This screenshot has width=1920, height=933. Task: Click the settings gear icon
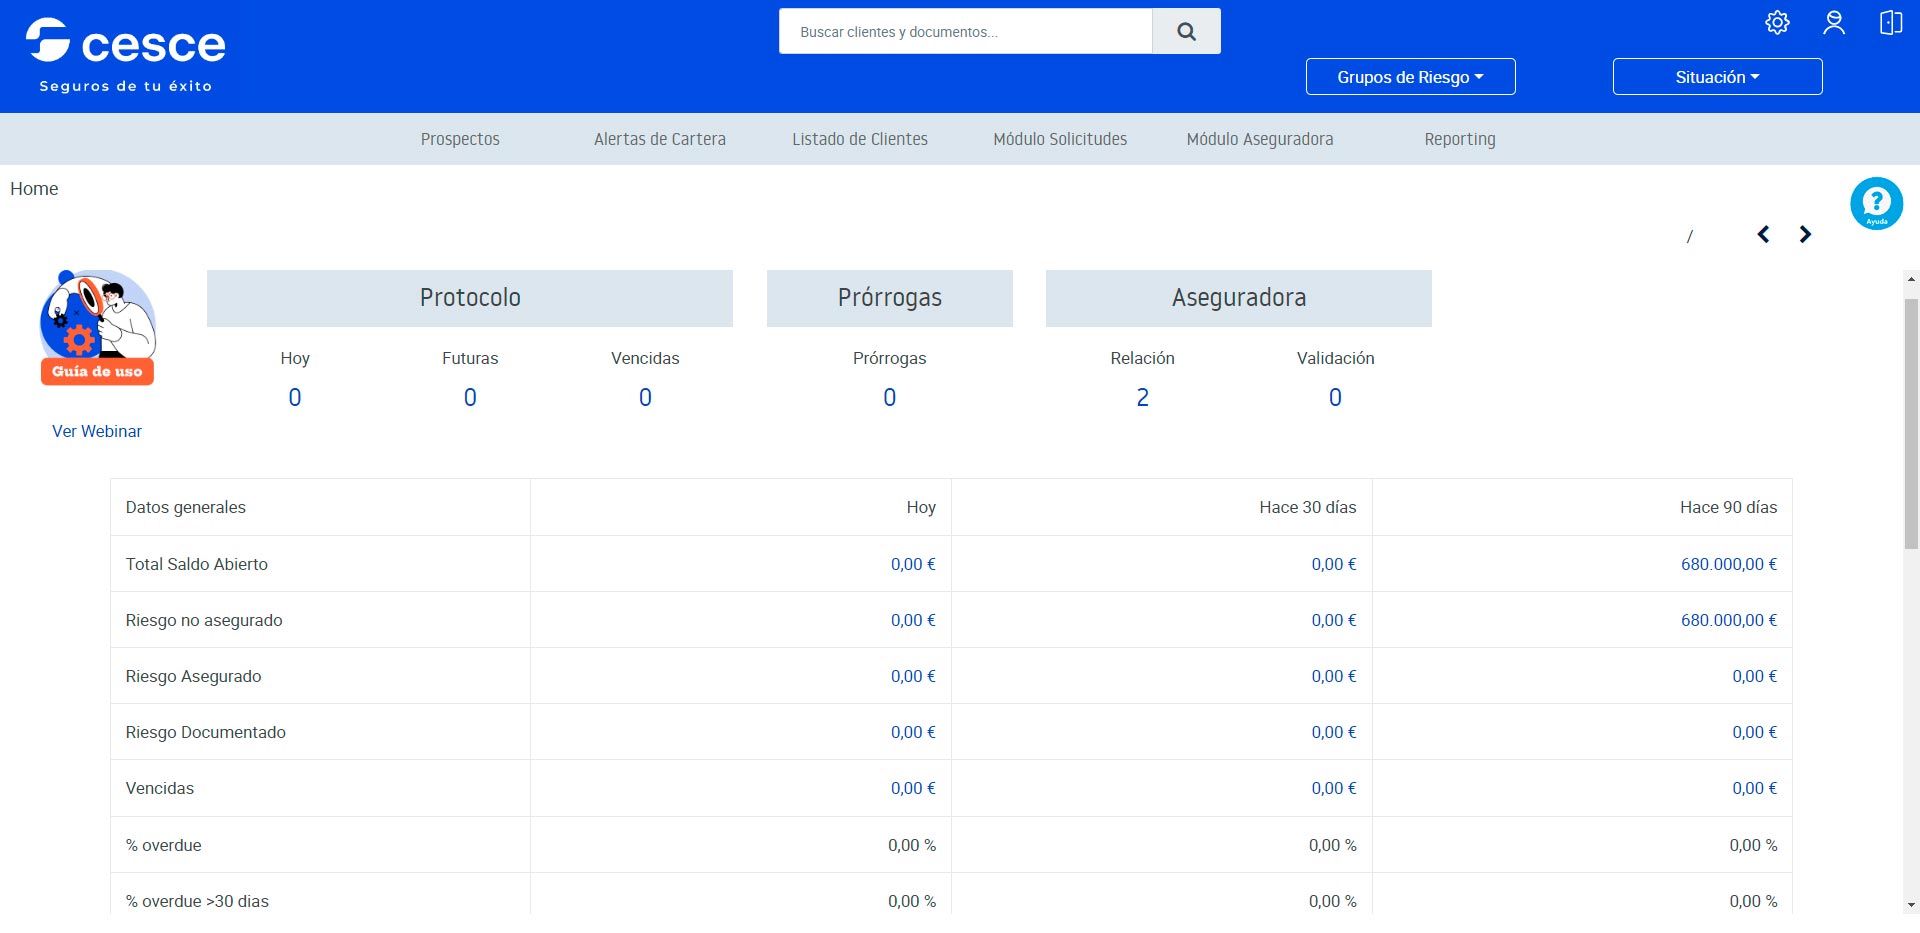pyautogui.click(x=1777, y=23)
